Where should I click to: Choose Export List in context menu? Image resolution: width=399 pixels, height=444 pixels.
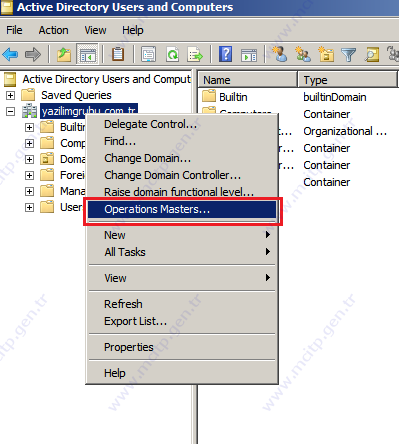coord(182,321)
